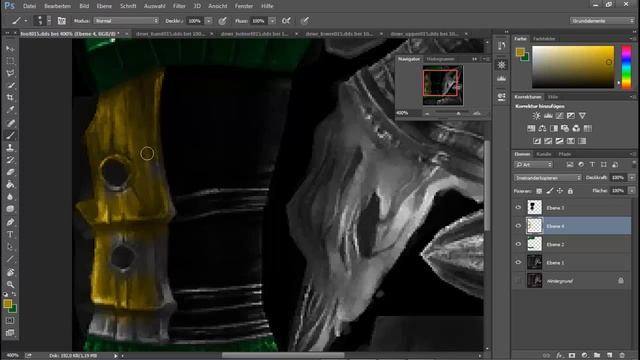Add a layer mask icon

pos(572,356)
